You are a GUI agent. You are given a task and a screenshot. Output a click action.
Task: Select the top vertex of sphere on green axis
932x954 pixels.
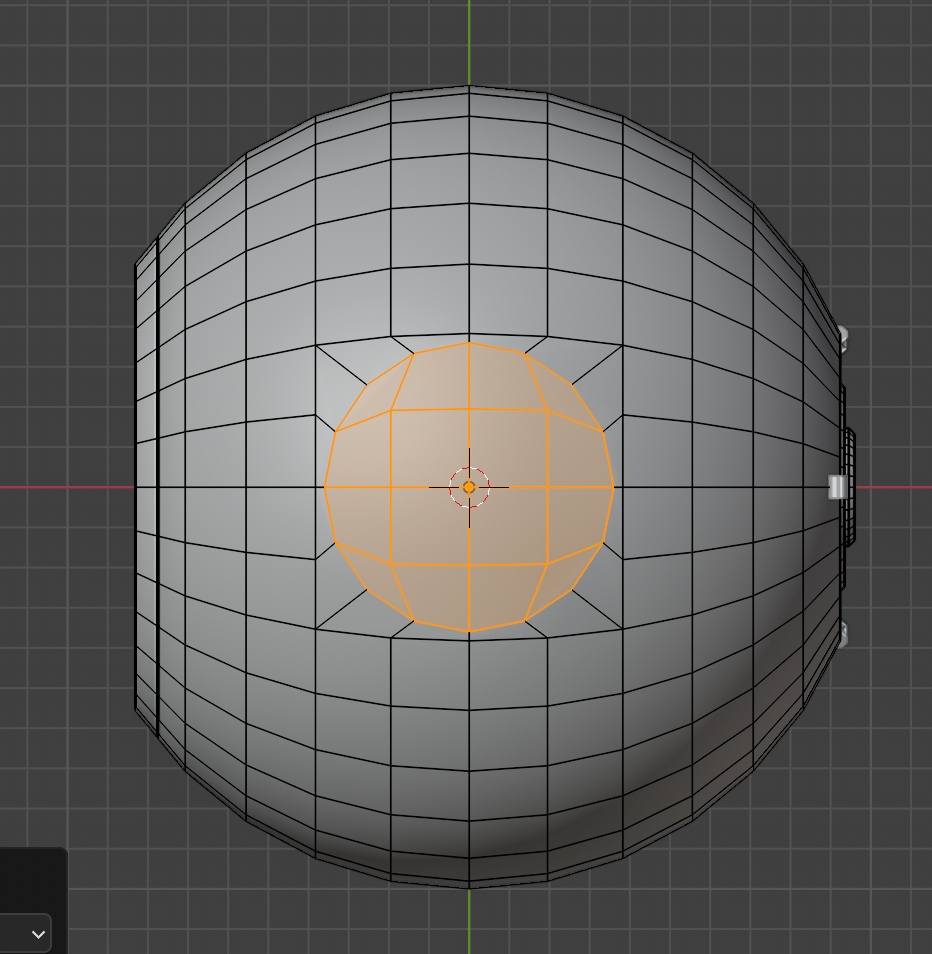pos(469,86)
